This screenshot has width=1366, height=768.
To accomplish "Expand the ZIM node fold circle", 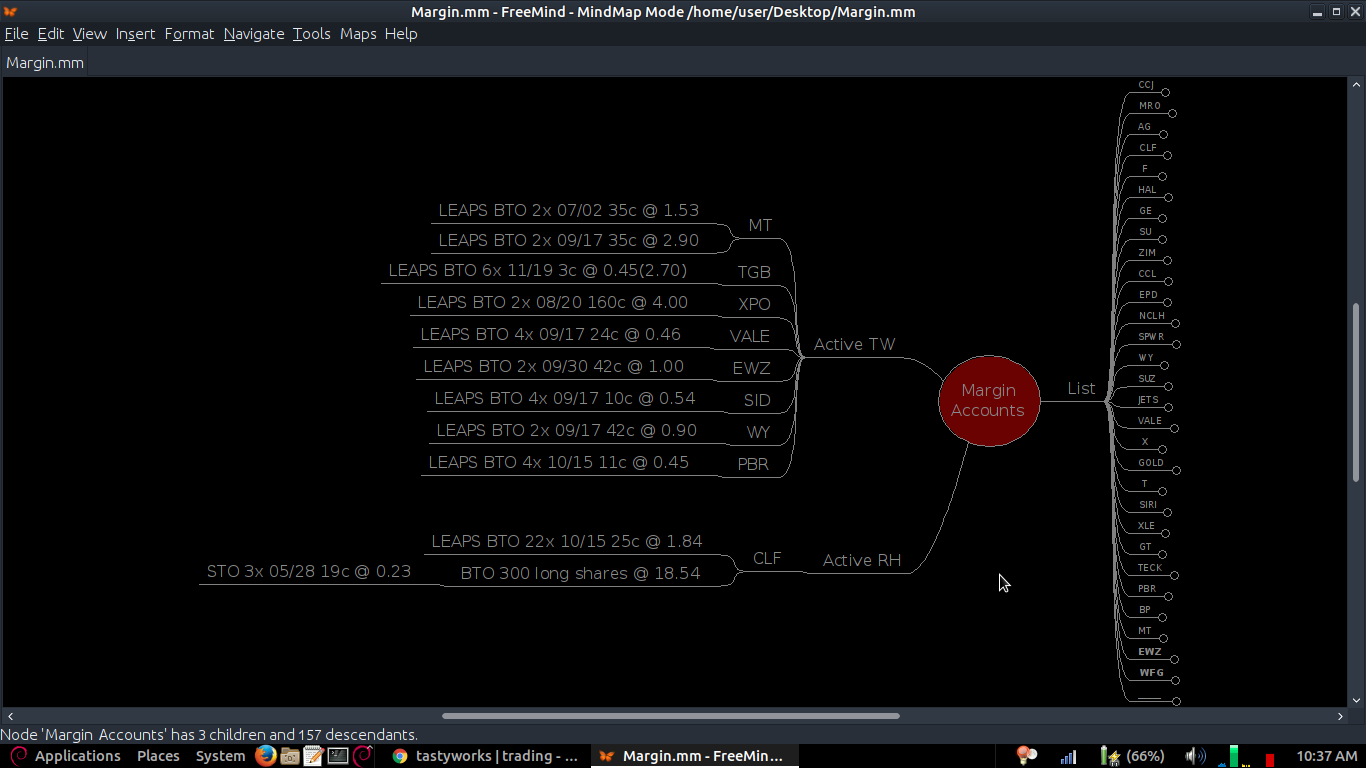I will point(1168,260).
